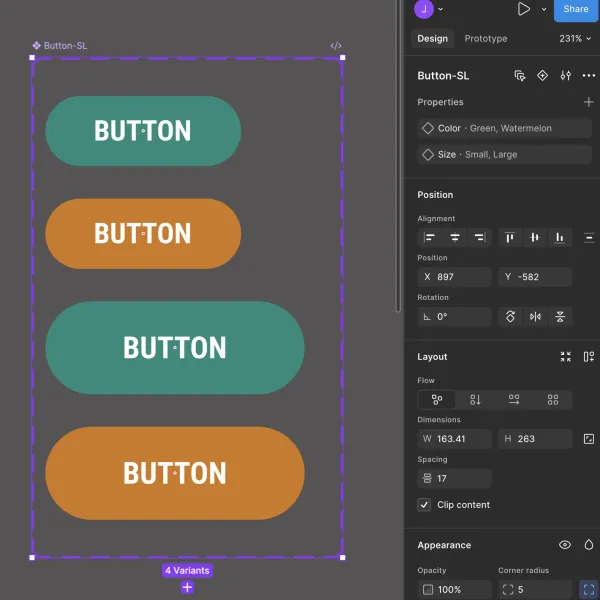Select the large orange BUTTON variant
The height and width of the screenshot is (600, 600).
coord(175,473)
